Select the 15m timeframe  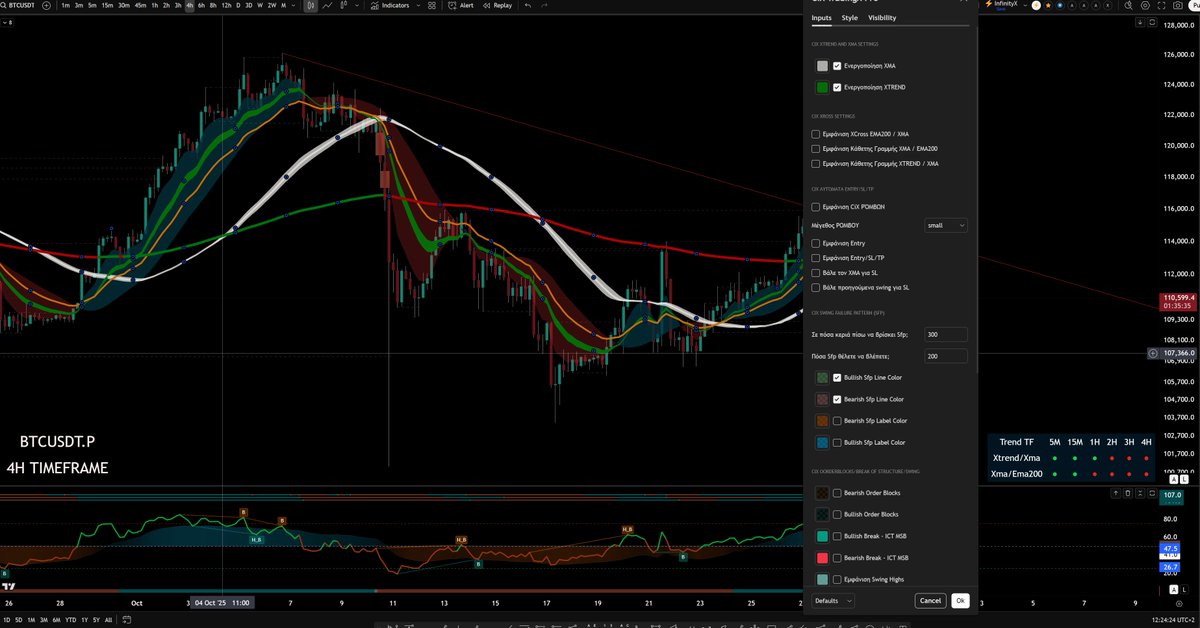pos(108,6)
